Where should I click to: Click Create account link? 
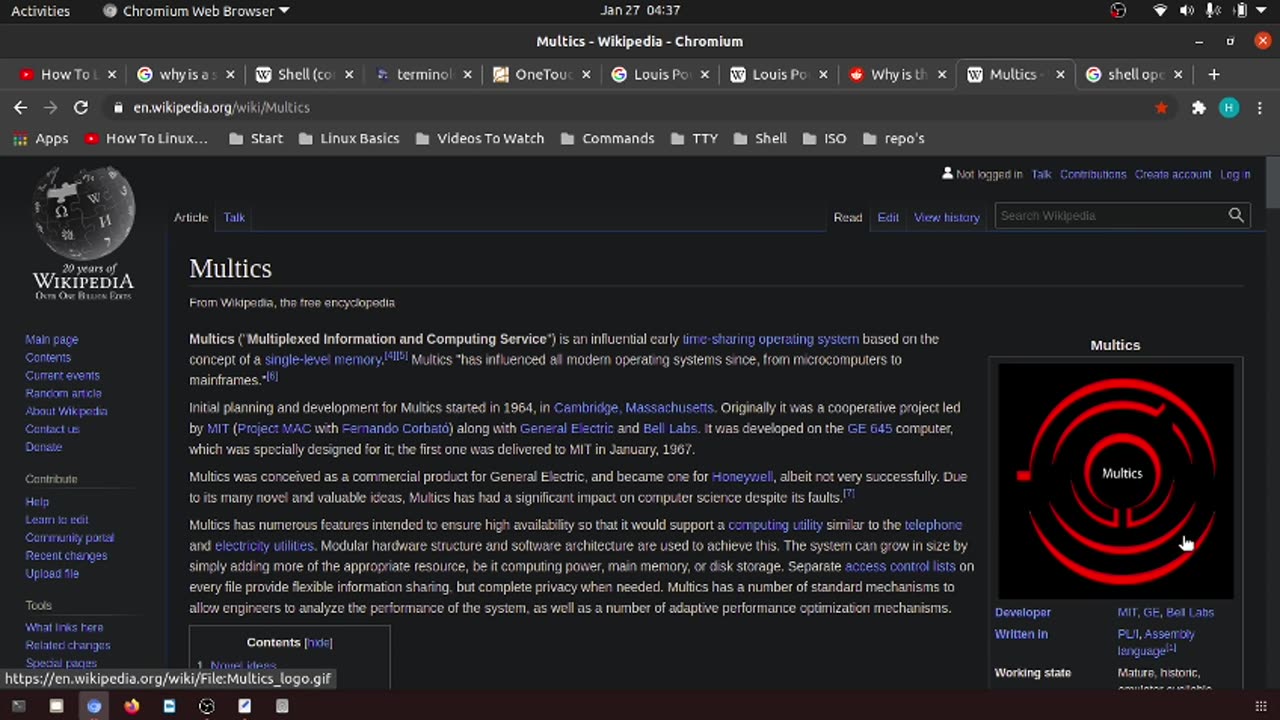1172,174
